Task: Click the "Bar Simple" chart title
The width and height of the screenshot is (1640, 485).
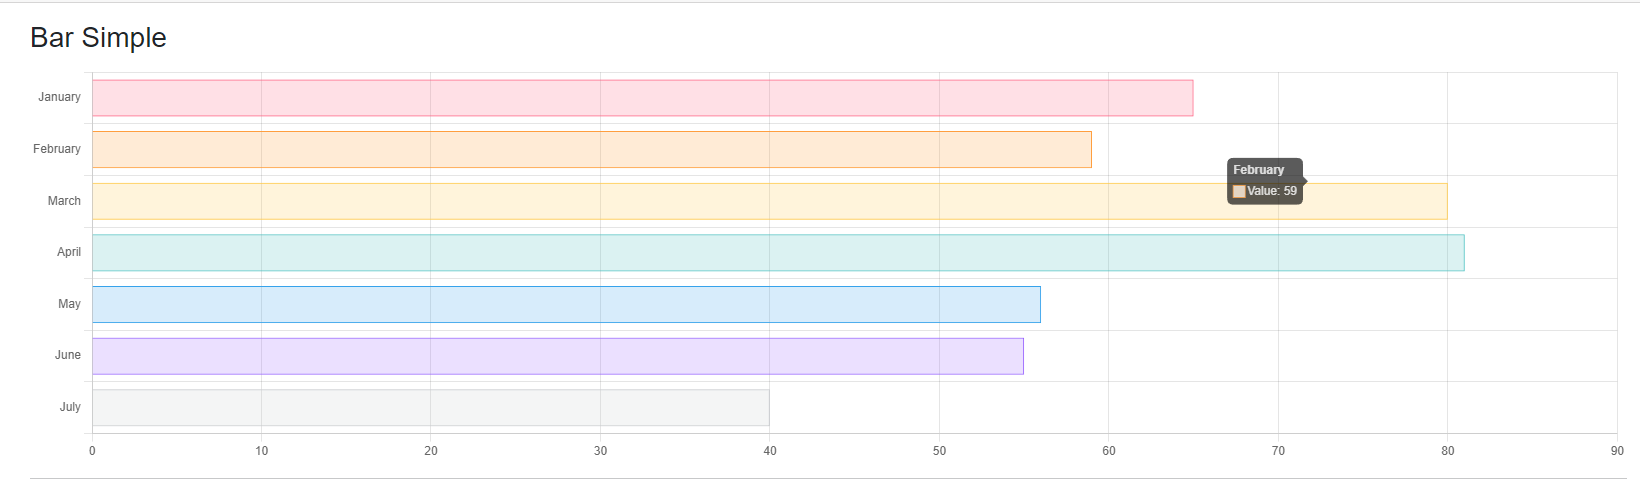Action: (x=98, y=37)
